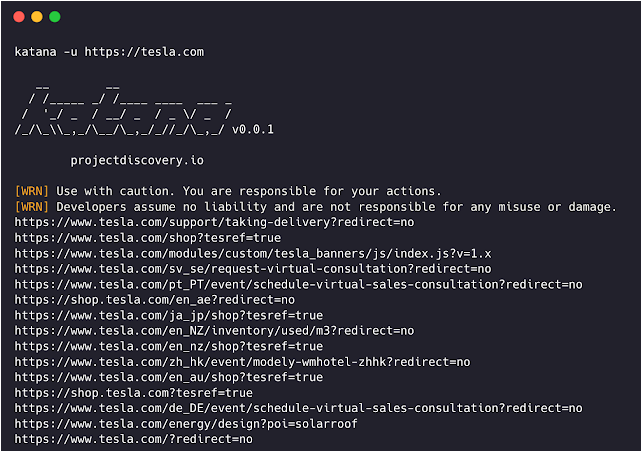Screen dimensions: 642x452
Task: Open the shop.tesla.com/en_ae URL
Action: 155,299
